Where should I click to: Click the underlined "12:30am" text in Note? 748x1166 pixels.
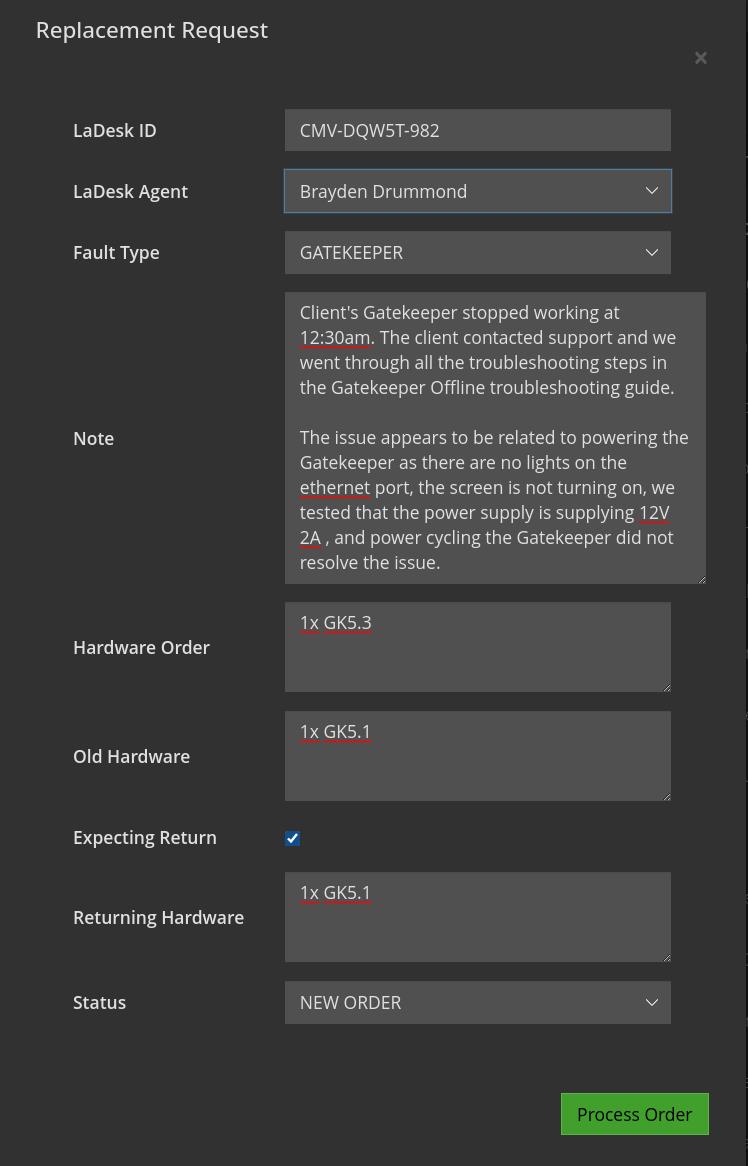(x=334, y=337)
